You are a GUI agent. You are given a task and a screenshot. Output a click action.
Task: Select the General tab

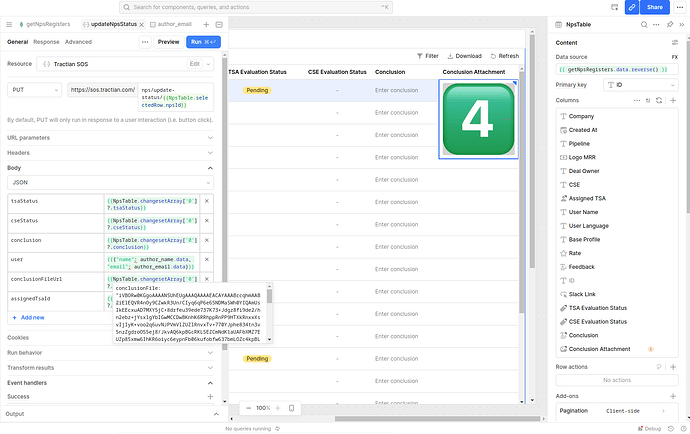point(18,42)
